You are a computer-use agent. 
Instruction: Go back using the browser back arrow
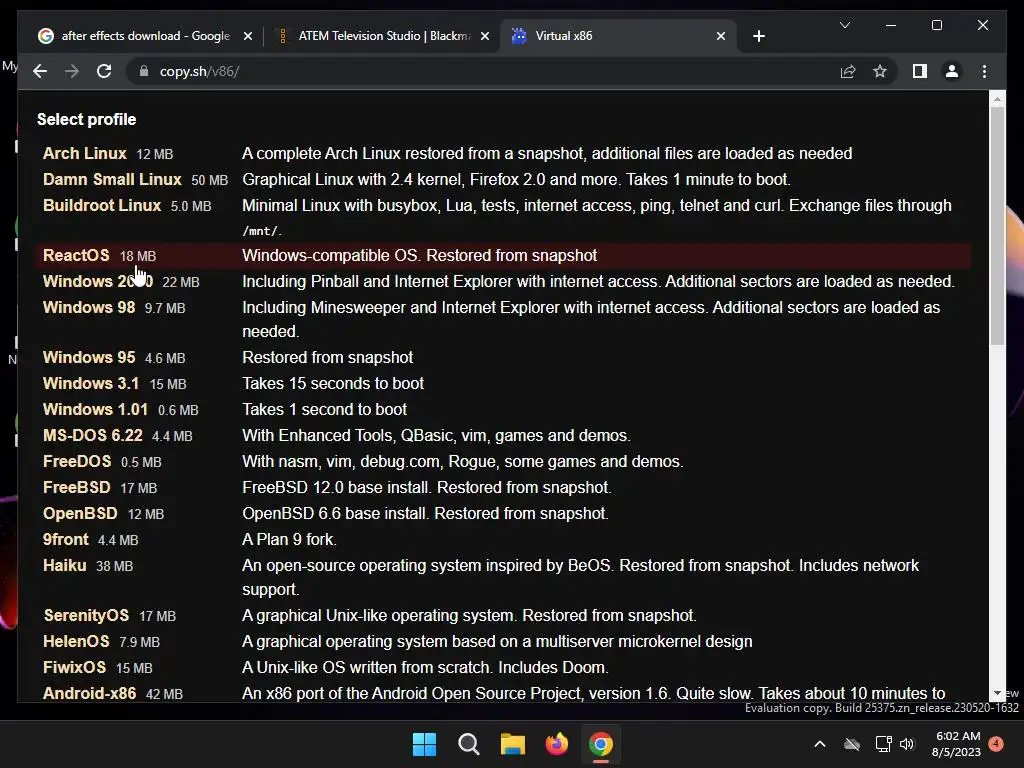[x=40, y=71]
